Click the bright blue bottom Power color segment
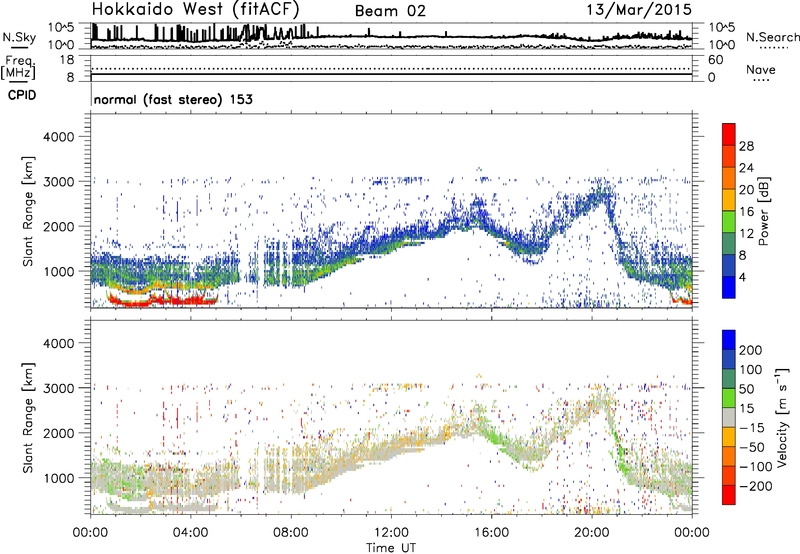Image resolution: width=800 pixels, height=554 pixels. pos(729,288)
